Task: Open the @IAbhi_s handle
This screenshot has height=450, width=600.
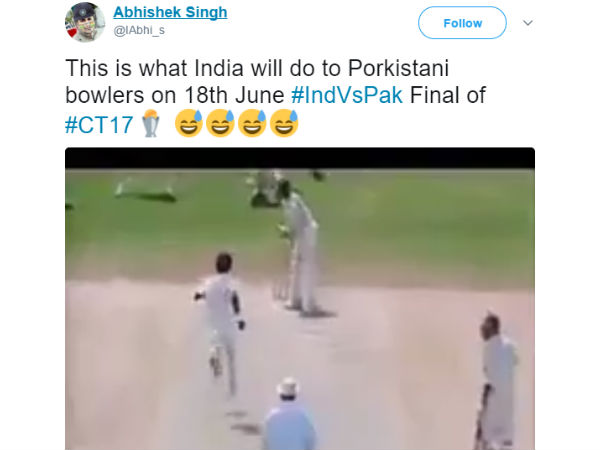Action: (x=139, y=30)
